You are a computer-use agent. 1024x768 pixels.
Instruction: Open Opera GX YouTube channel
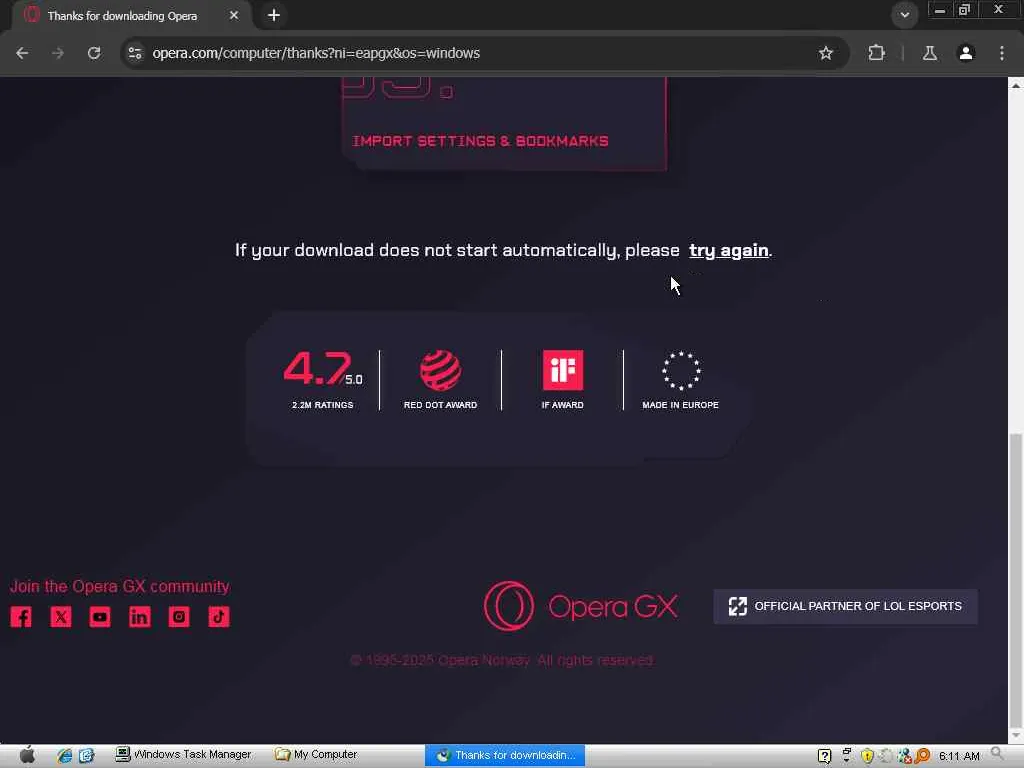point(100,616)
